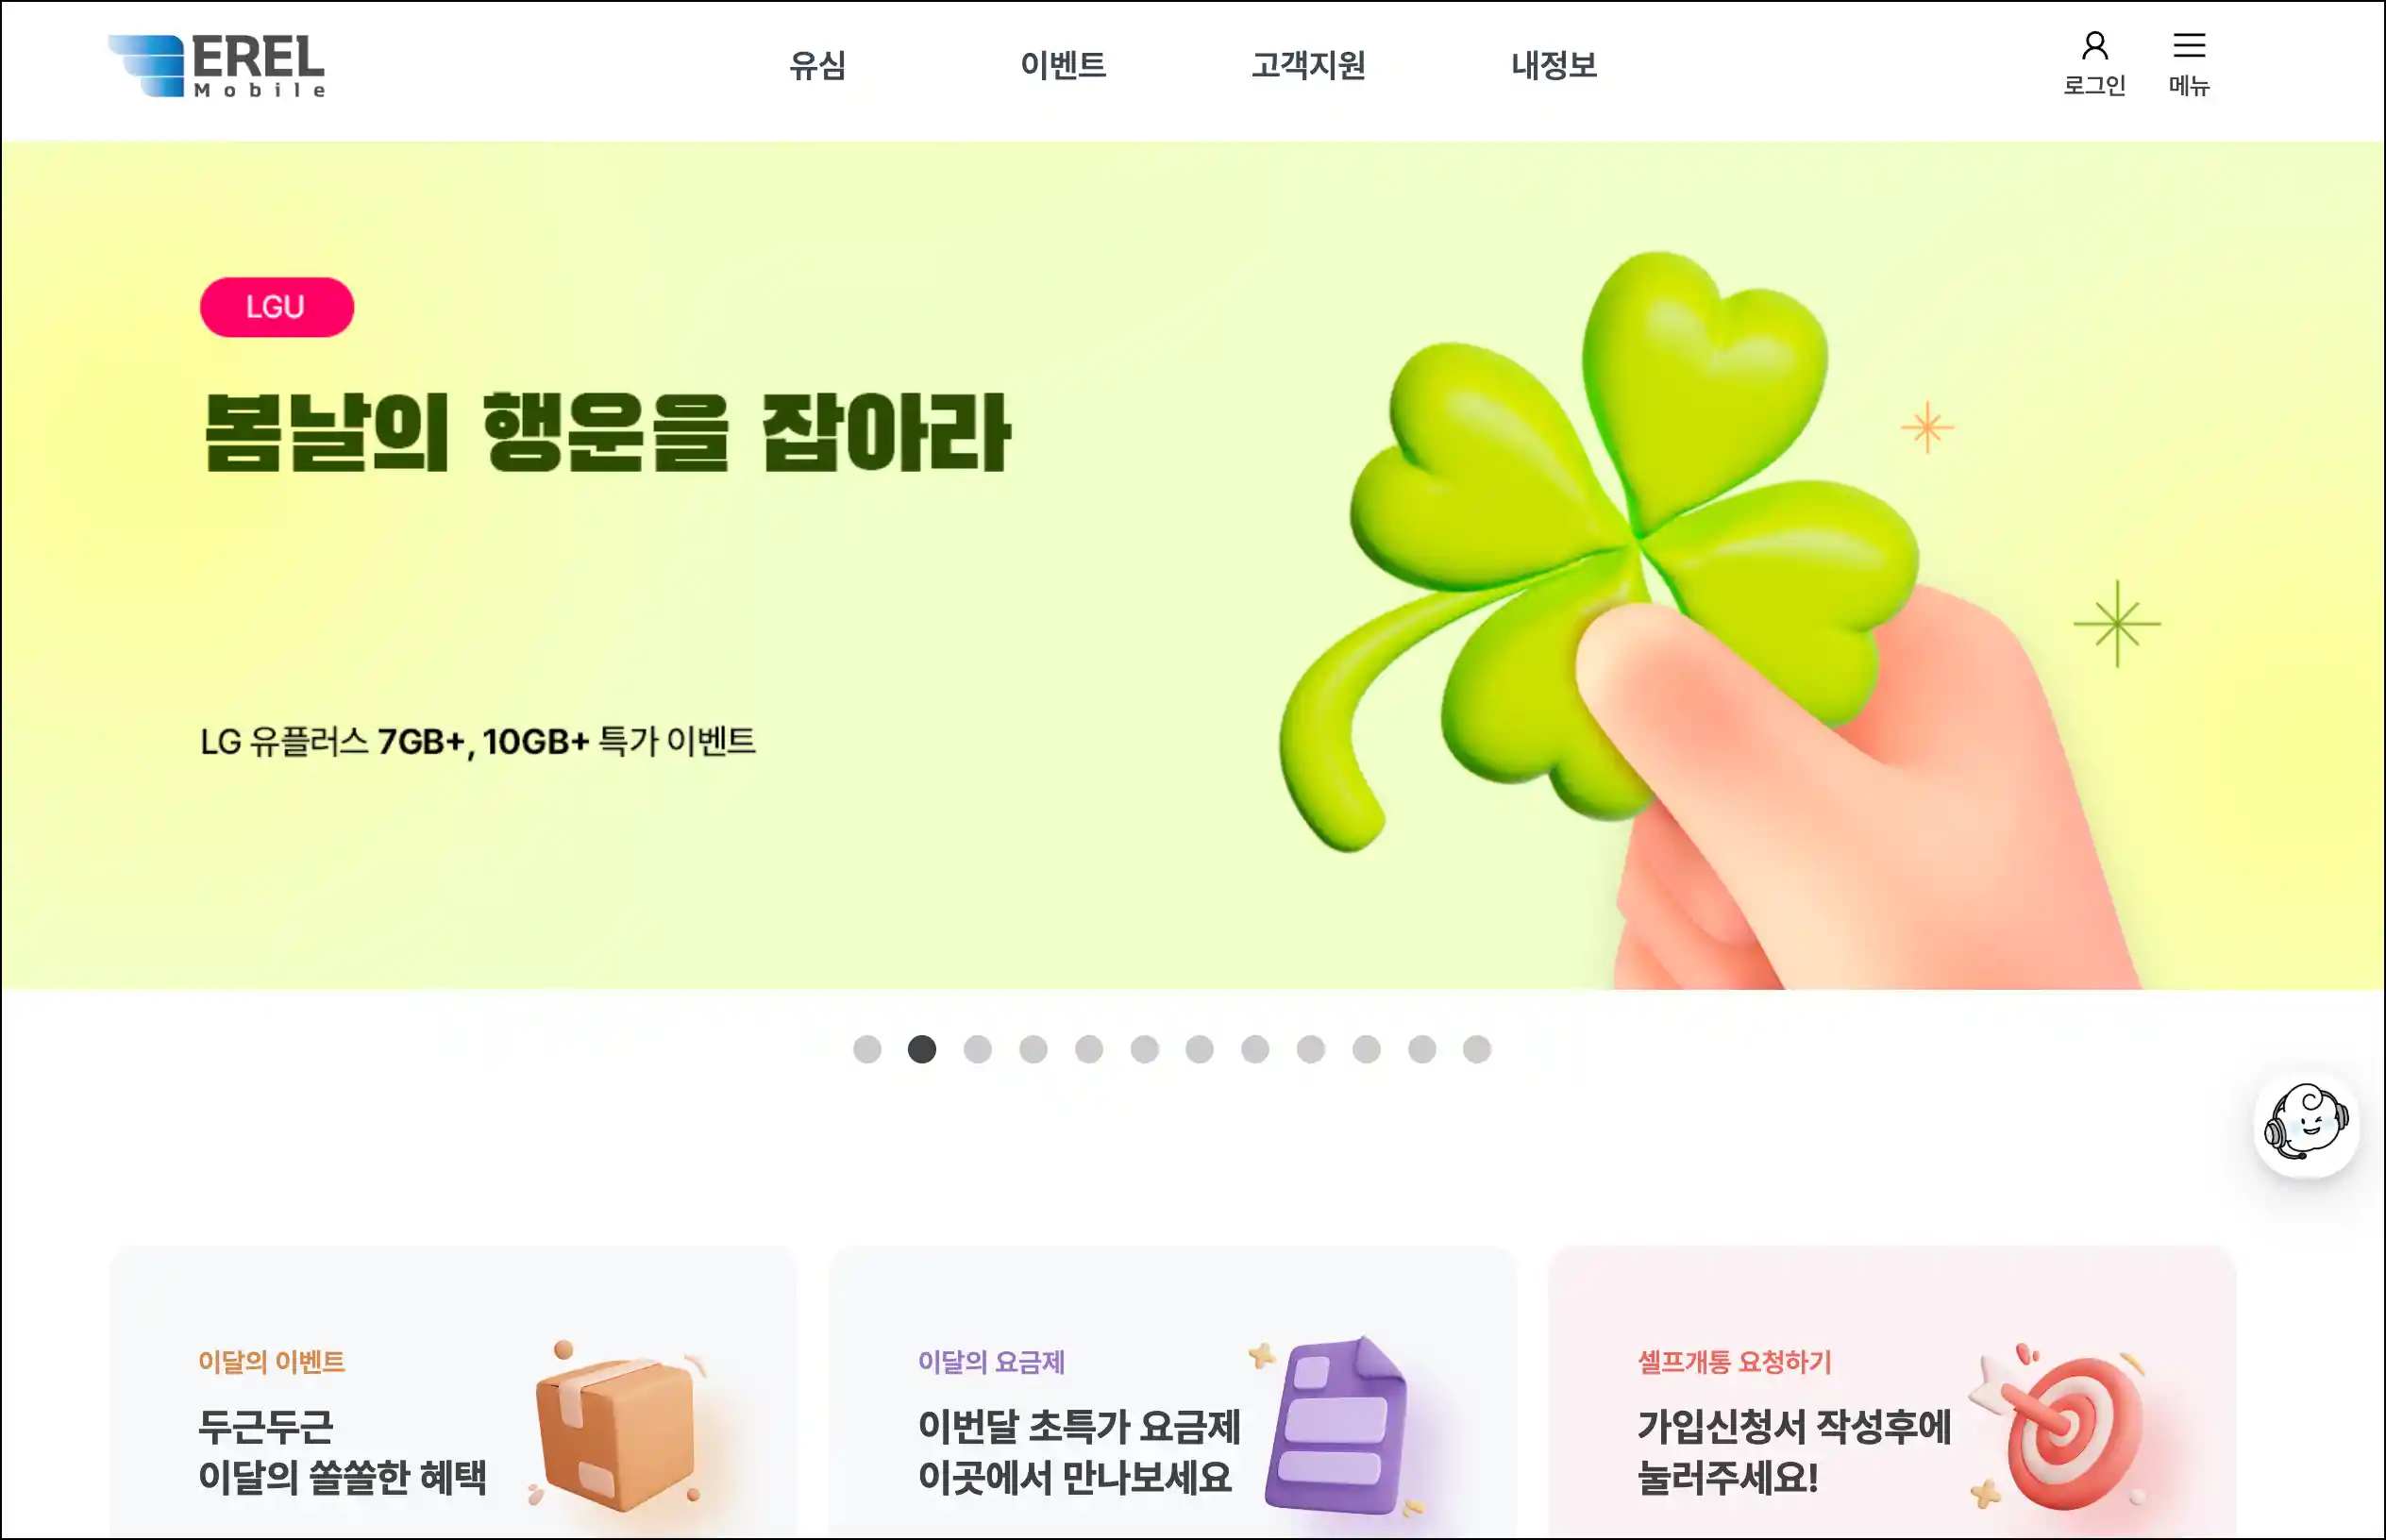Image resolution: width=2386 pixels, height=1540 pixels.
Task: Select the third carousel dot
Action: [x=977, y=1049]
